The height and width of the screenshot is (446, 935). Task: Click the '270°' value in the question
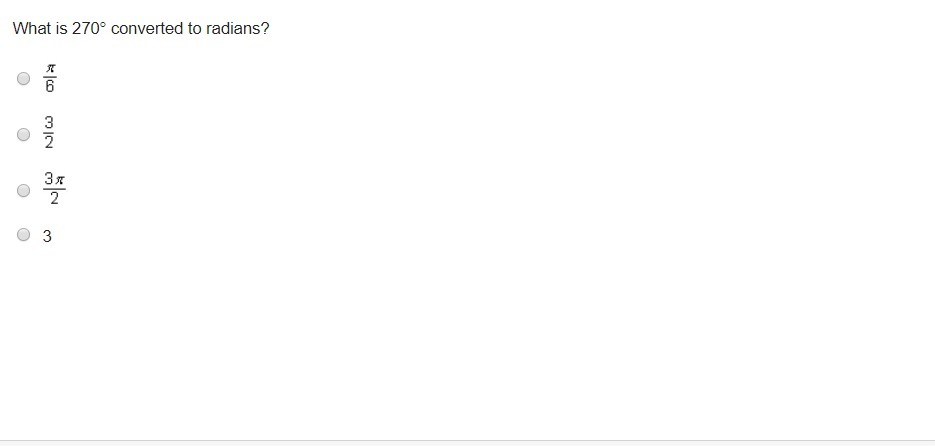(89, 29)
